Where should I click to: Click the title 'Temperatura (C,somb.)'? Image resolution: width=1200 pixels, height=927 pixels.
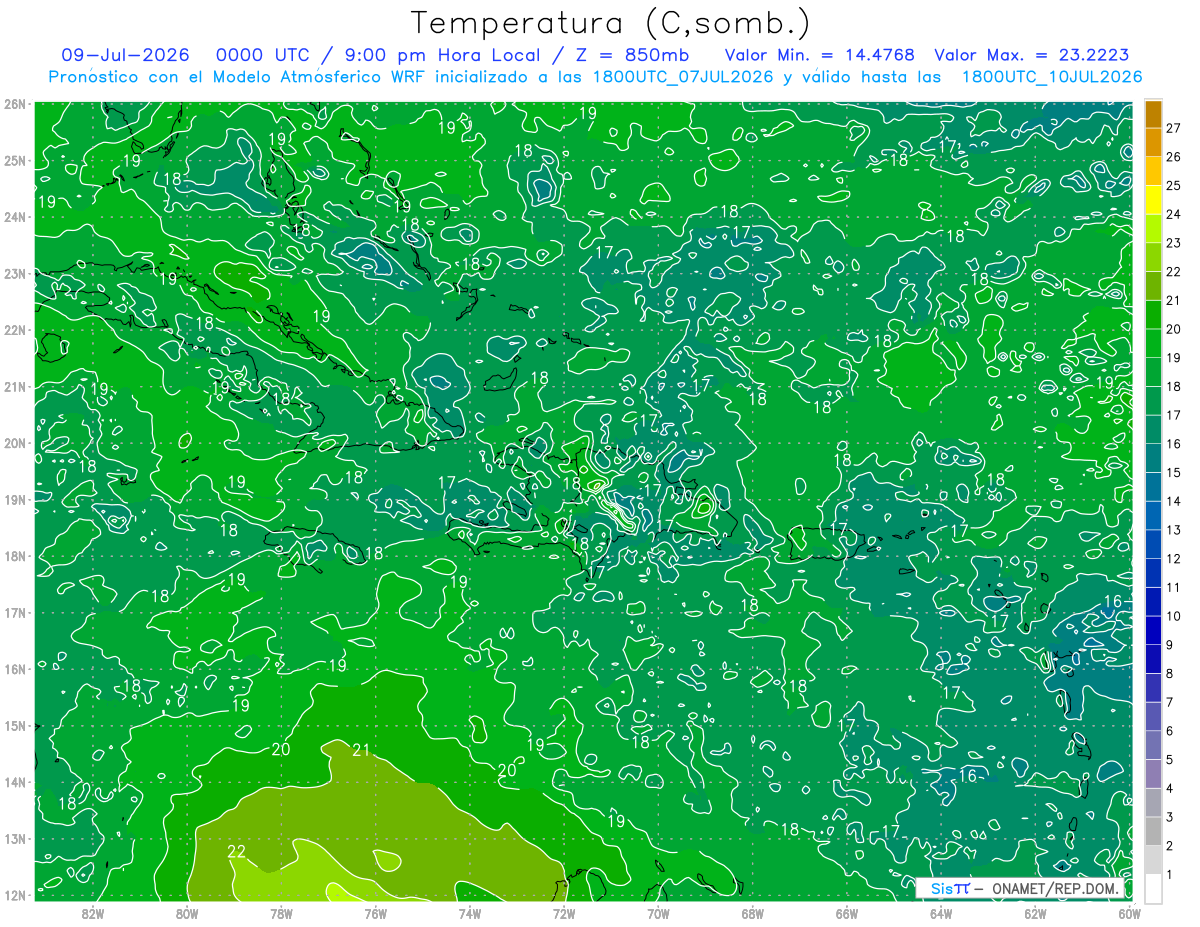coord(610,23)
